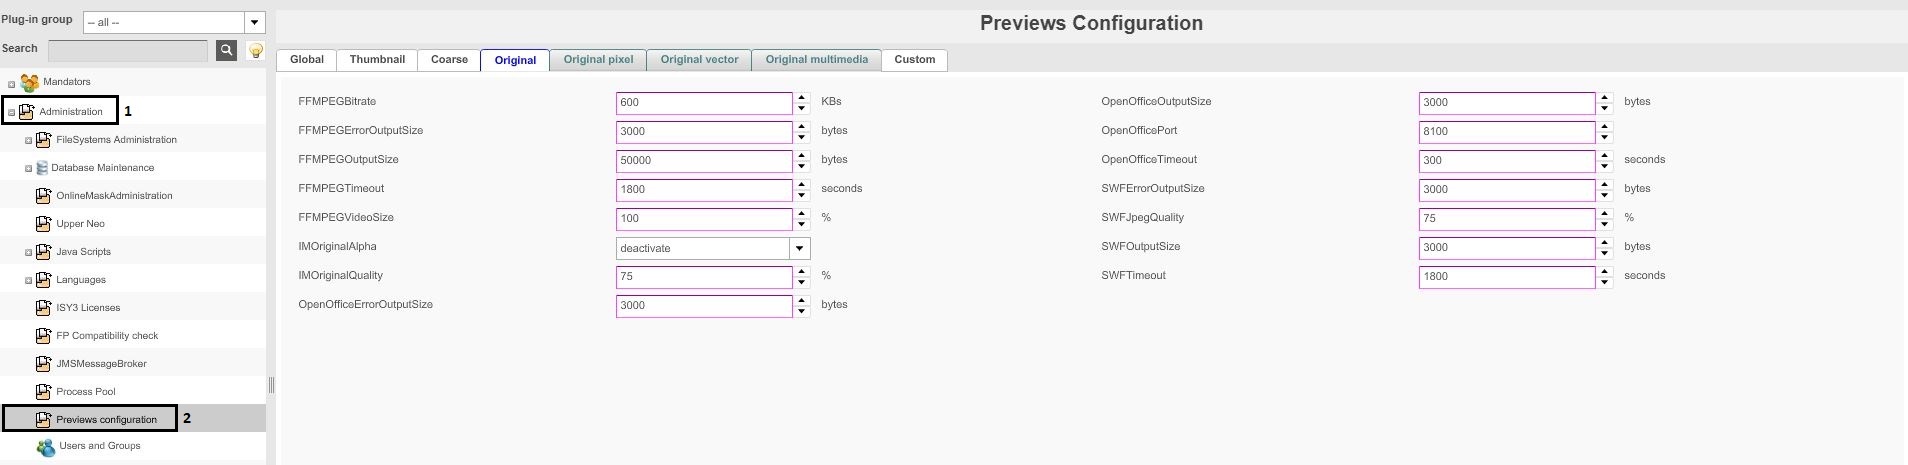Image resolution: width=1908 pixels, height=465 pixels.
Task: Click the Database Maintenance cylinder icon
Action: click(x=42, y=168)
